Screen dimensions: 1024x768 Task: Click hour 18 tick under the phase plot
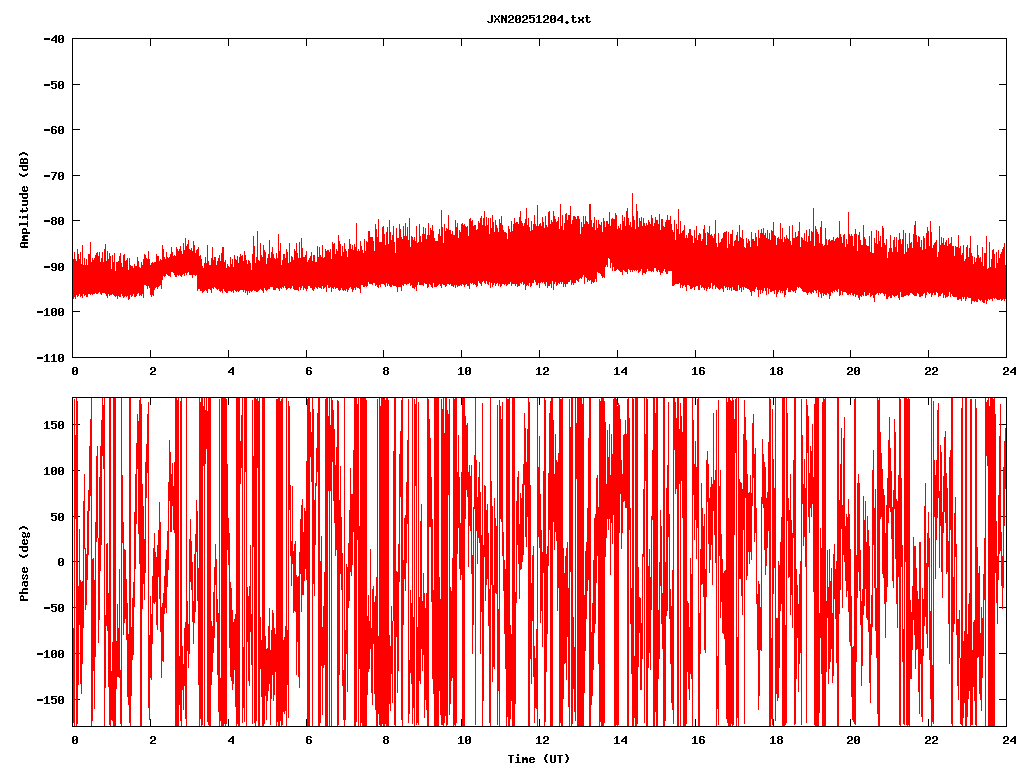pyautogui.click(x=773, y=740)
